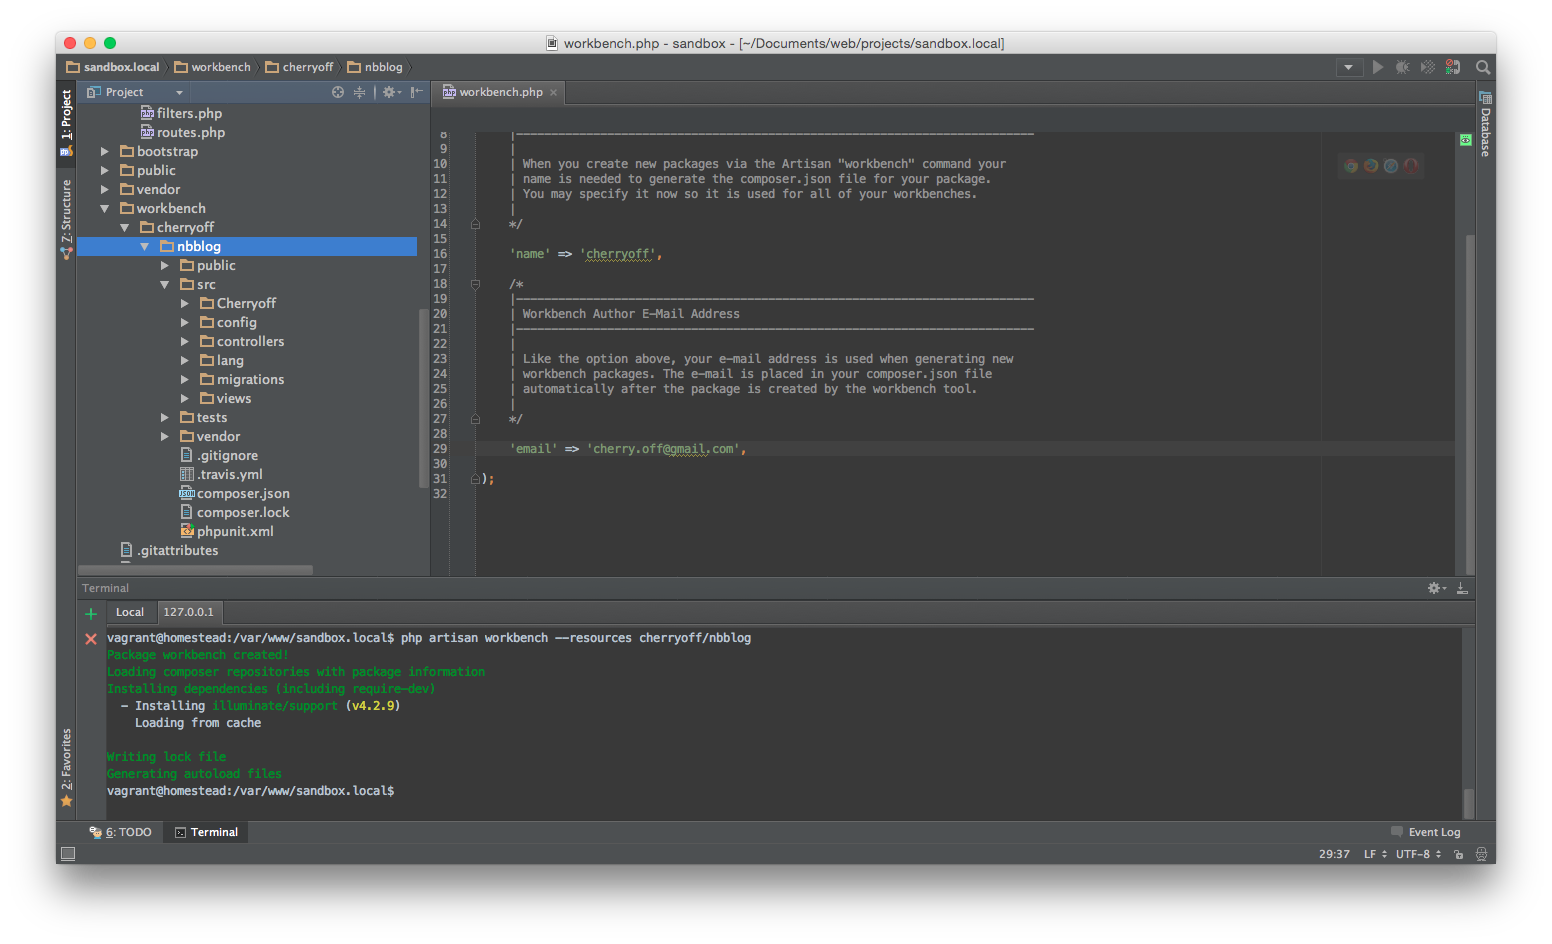Expand the tests folder
The image size is (1552, 944).
165,418
